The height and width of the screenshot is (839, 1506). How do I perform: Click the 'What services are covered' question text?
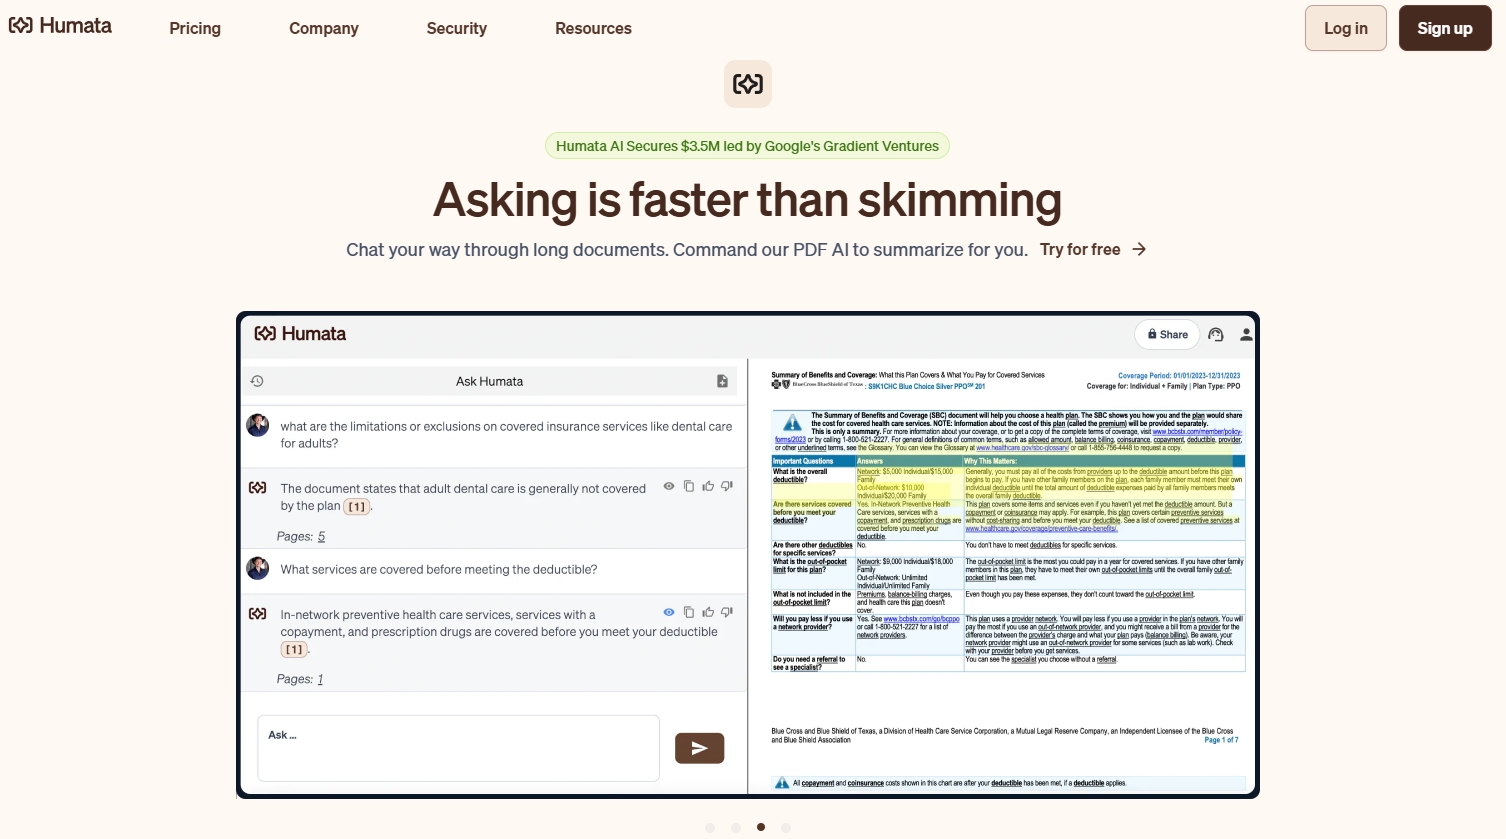coord(439,569)
